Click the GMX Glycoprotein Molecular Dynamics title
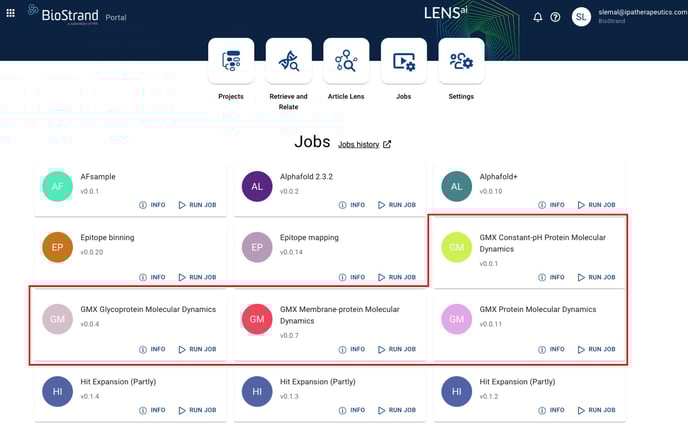 tap(148, 309)
